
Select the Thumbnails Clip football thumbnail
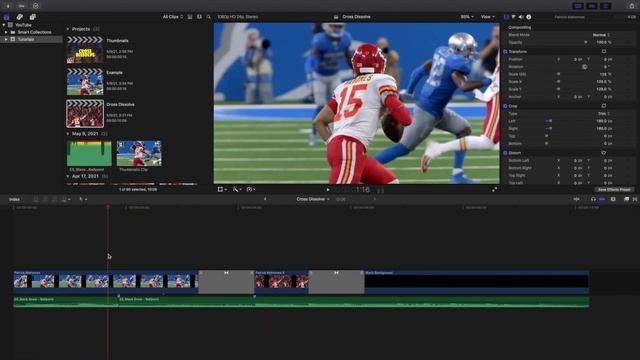tap(139, 153)
